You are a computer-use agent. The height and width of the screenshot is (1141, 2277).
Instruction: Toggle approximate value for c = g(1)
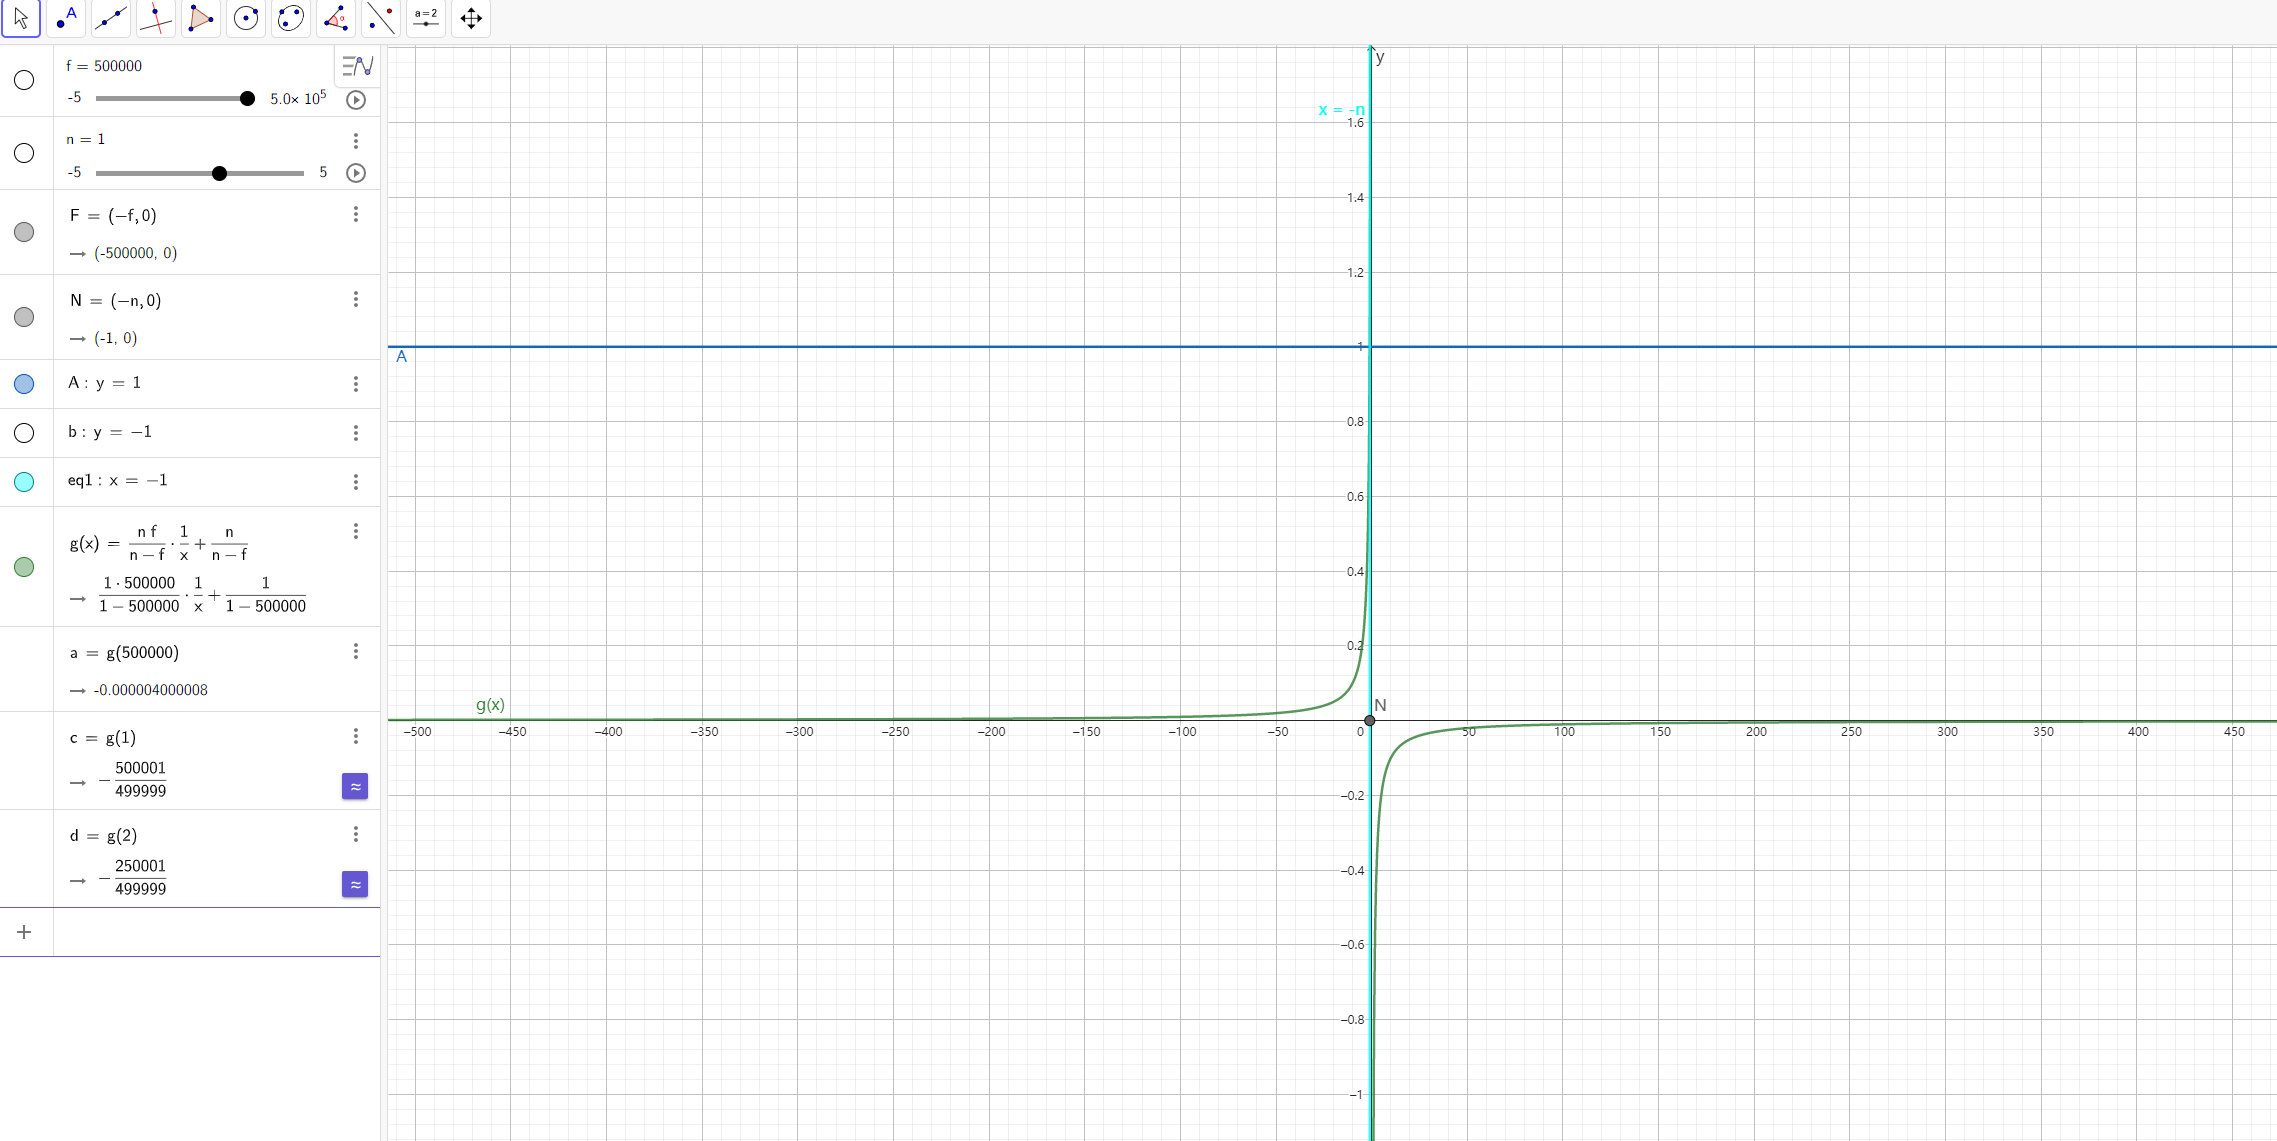[x=355, y=786]
